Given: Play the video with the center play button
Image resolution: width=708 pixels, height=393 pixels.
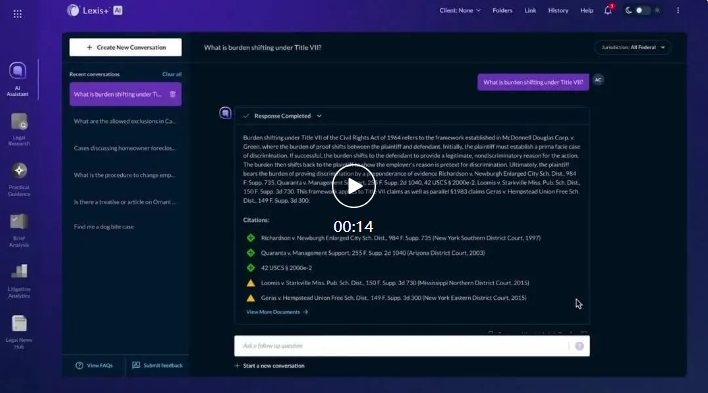Looking at the screenshot, I should 354,186.
